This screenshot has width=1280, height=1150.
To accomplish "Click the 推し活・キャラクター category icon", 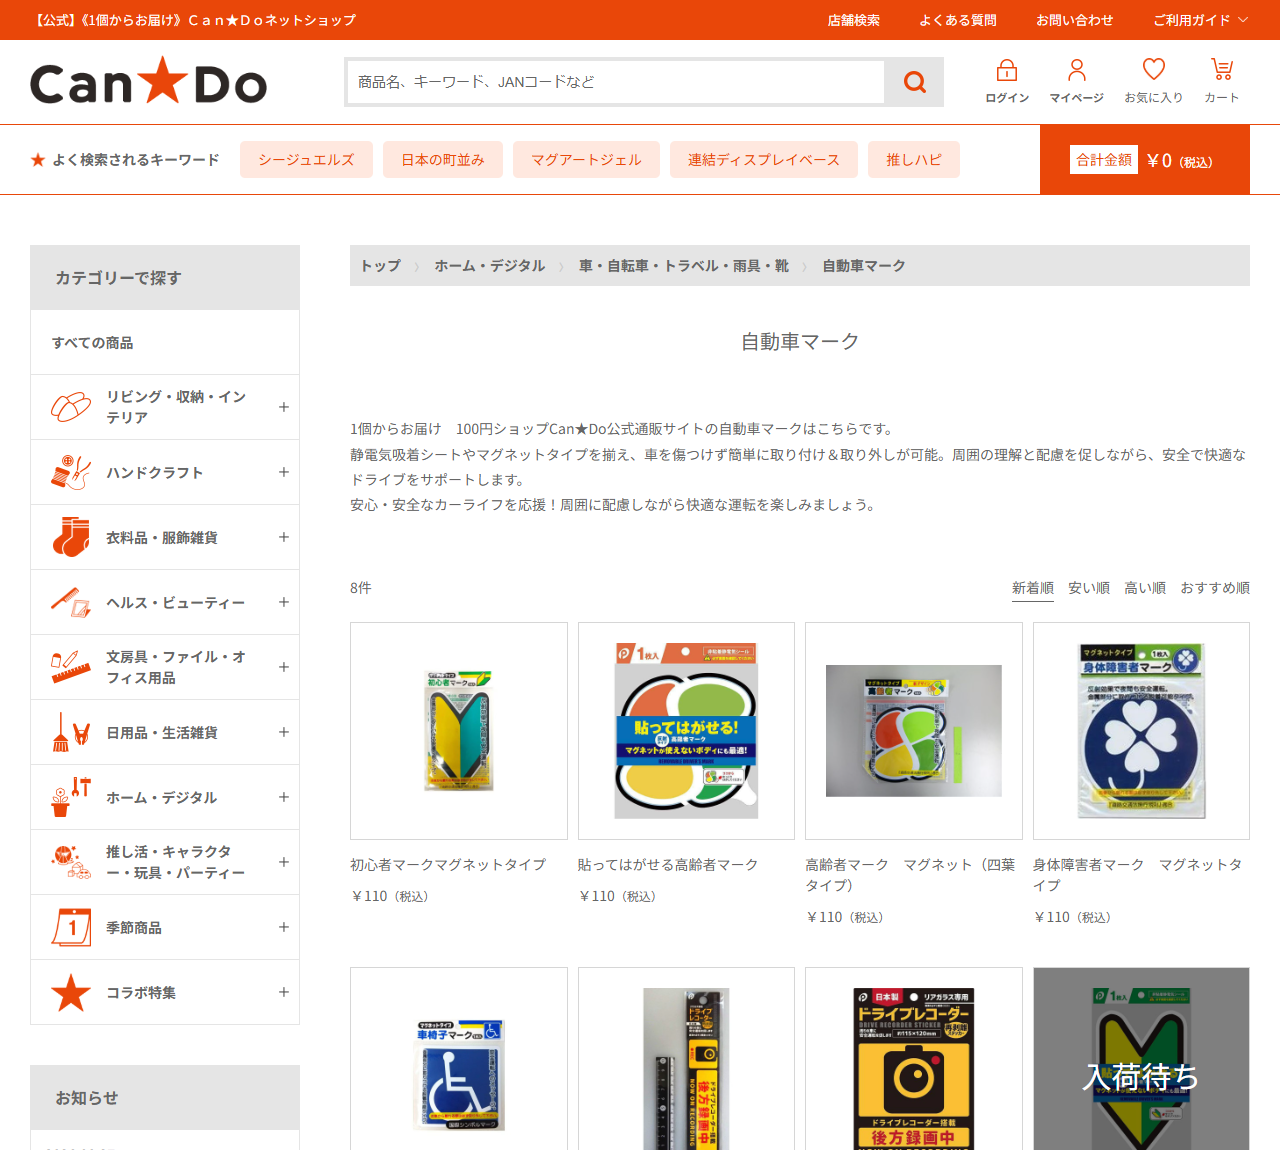I will pos(71,862).
